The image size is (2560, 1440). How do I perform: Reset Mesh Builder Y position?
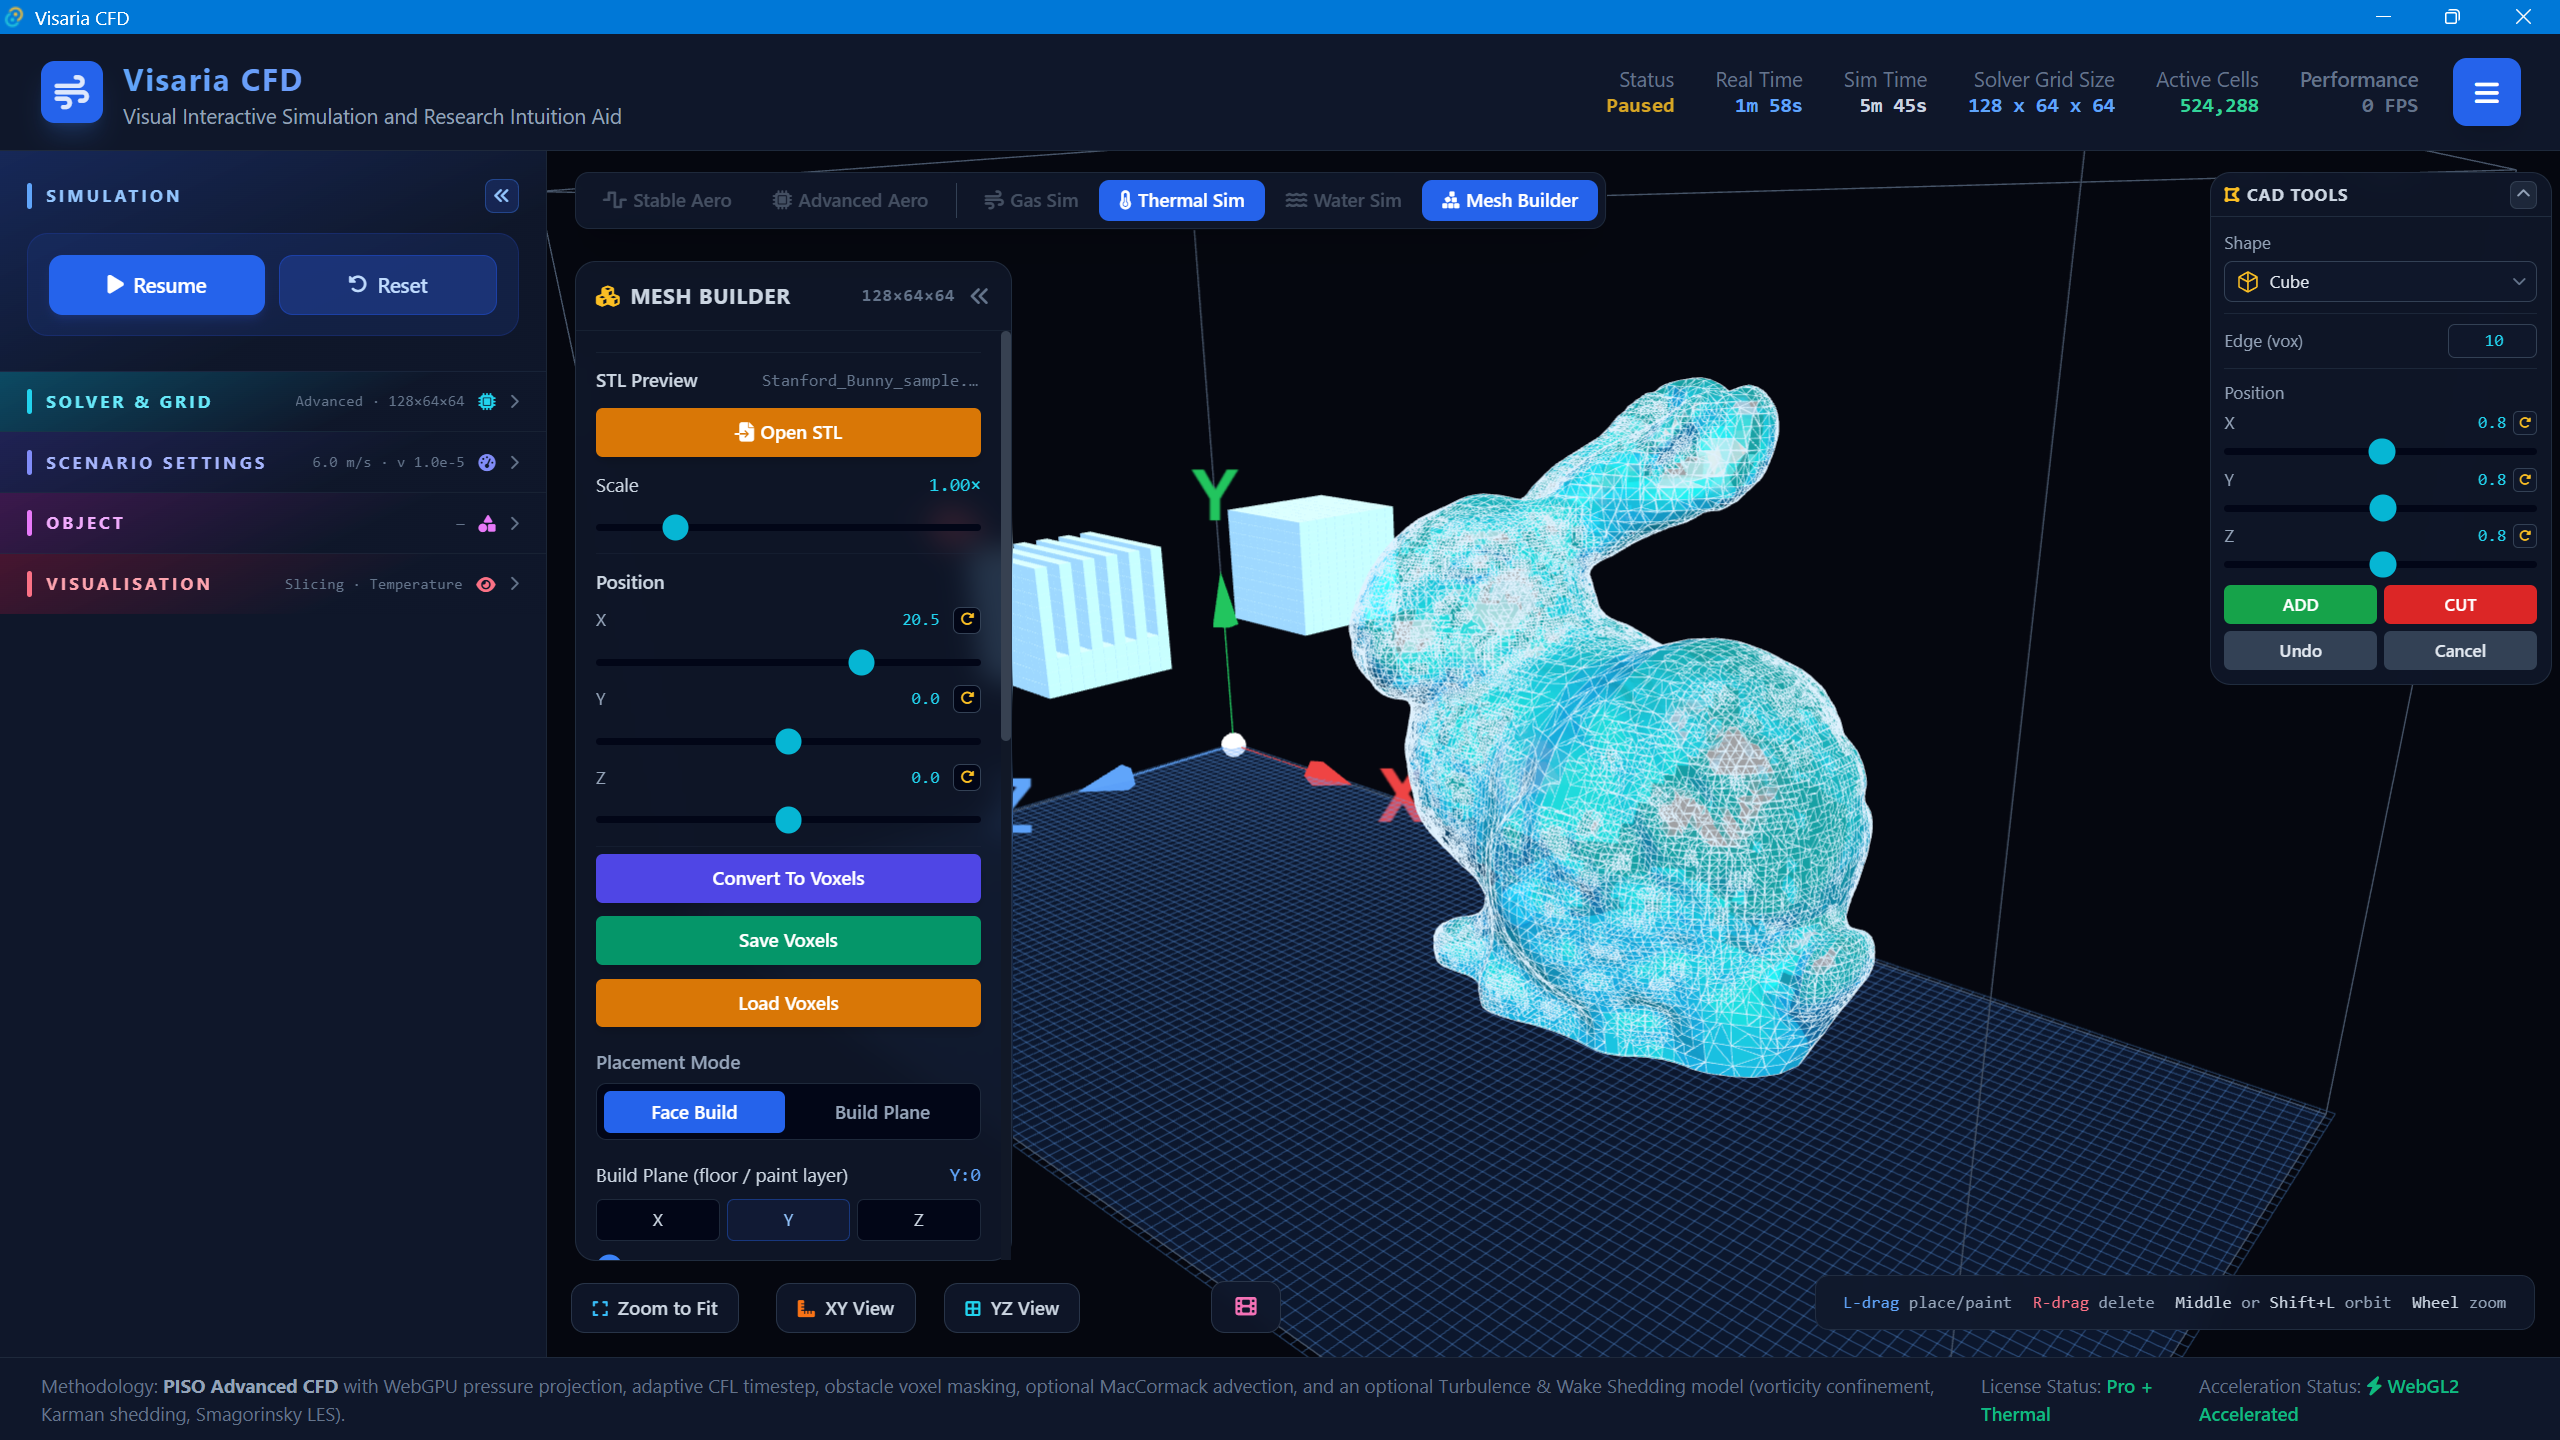click(x=967, y=699)
